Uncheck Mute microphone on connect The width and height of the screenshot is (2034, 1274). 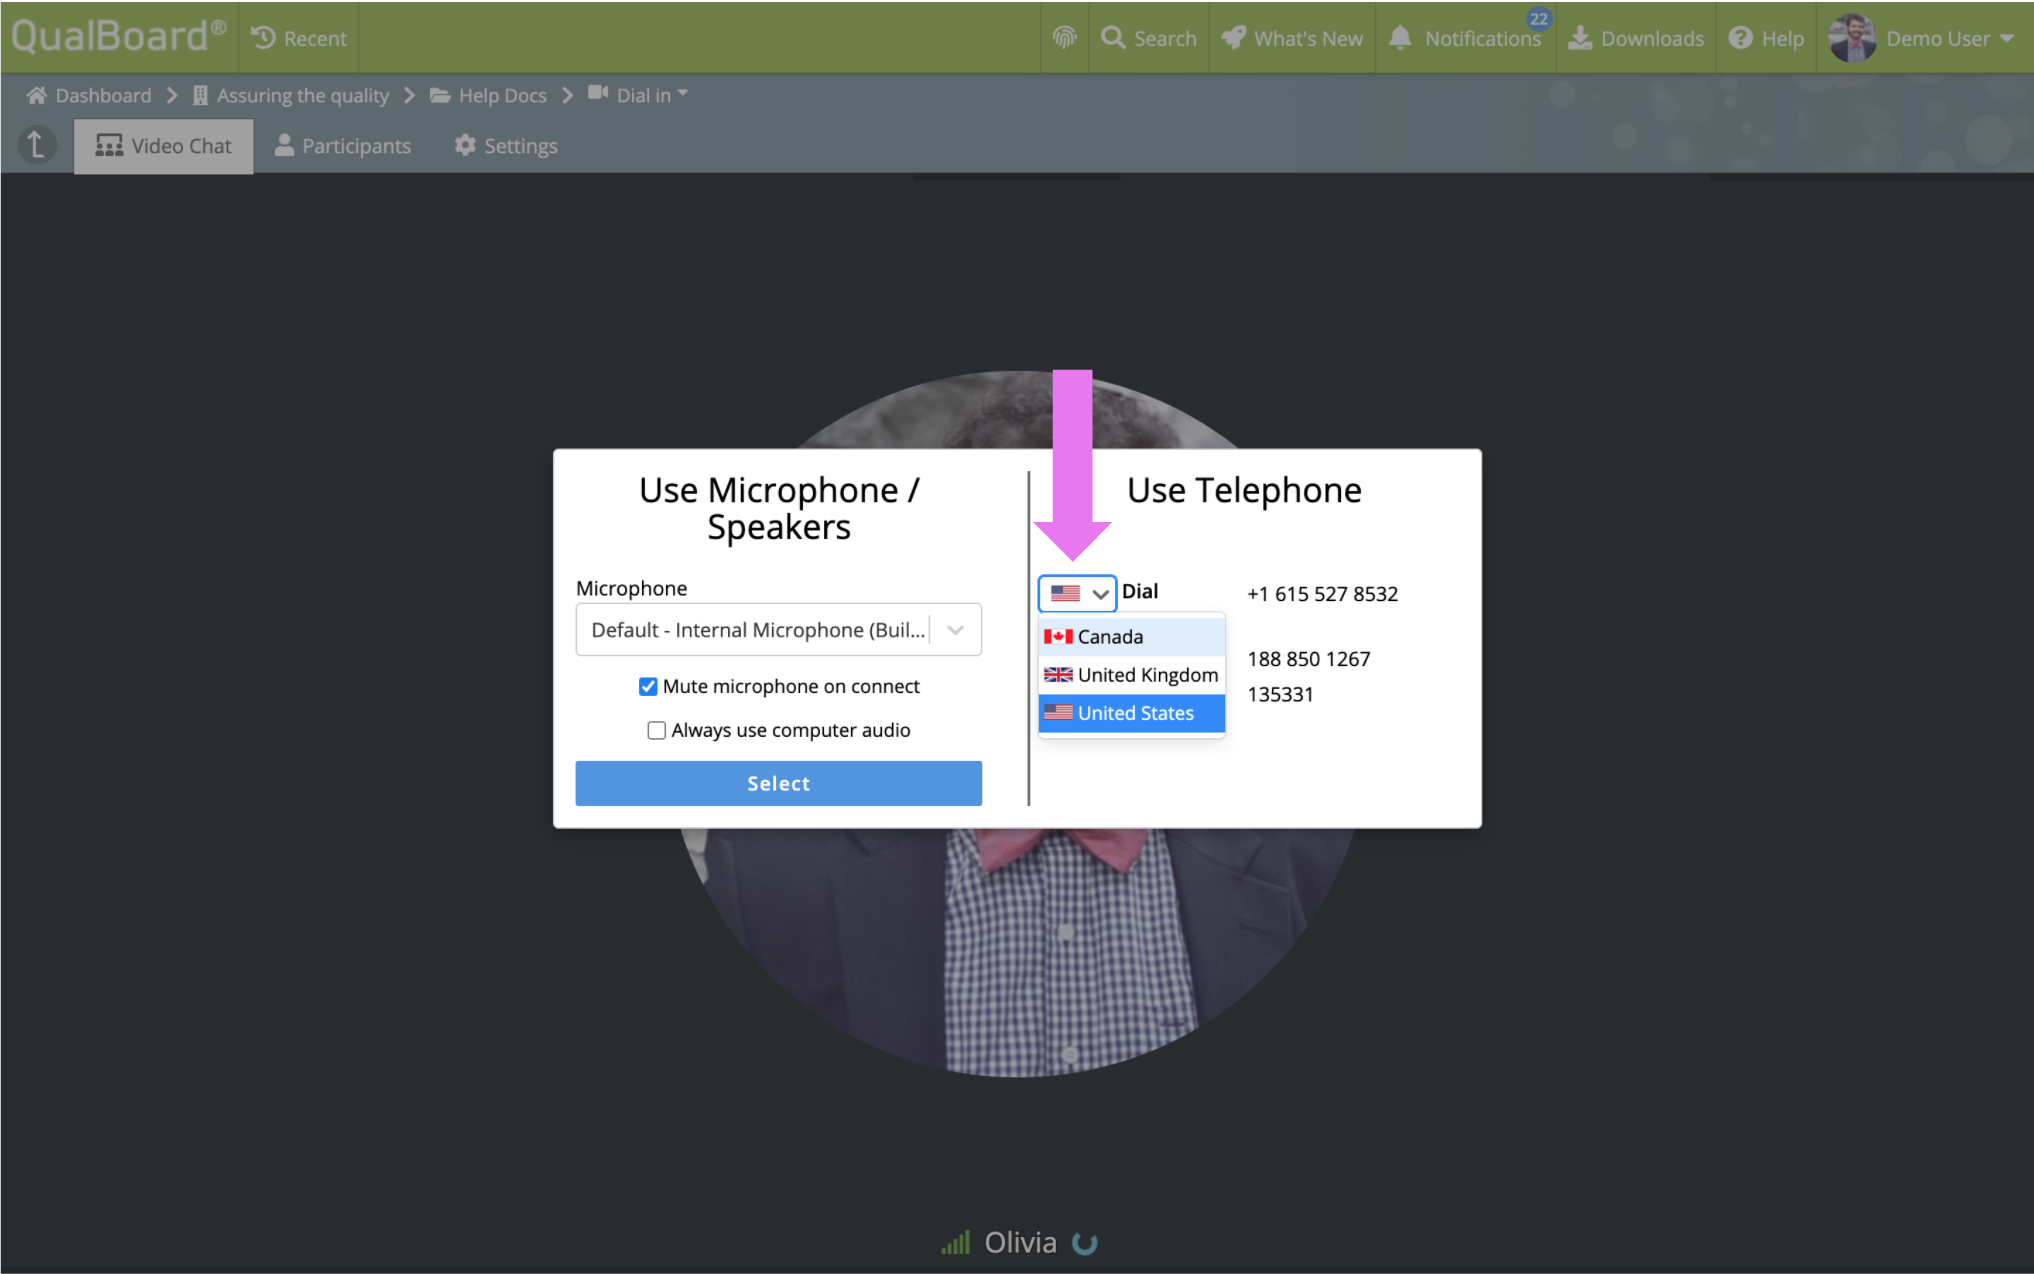coord(648,686)
